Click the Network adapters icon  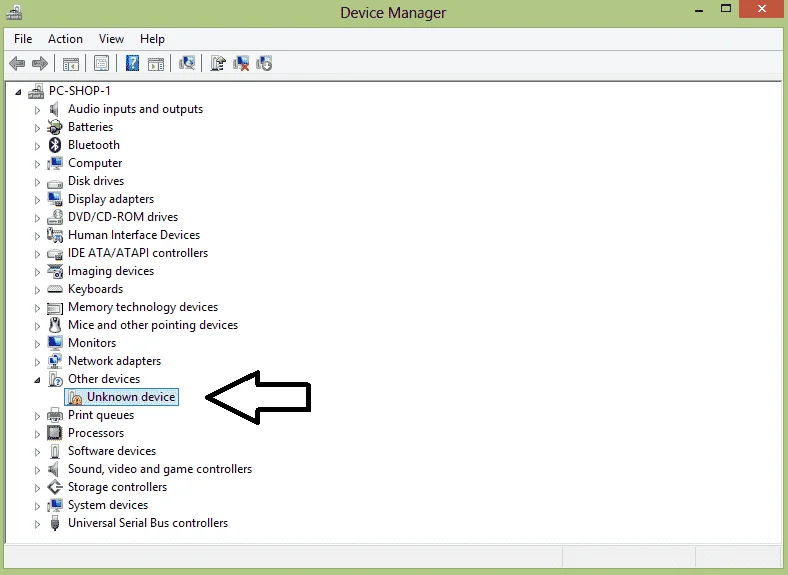tap(55, 361)
